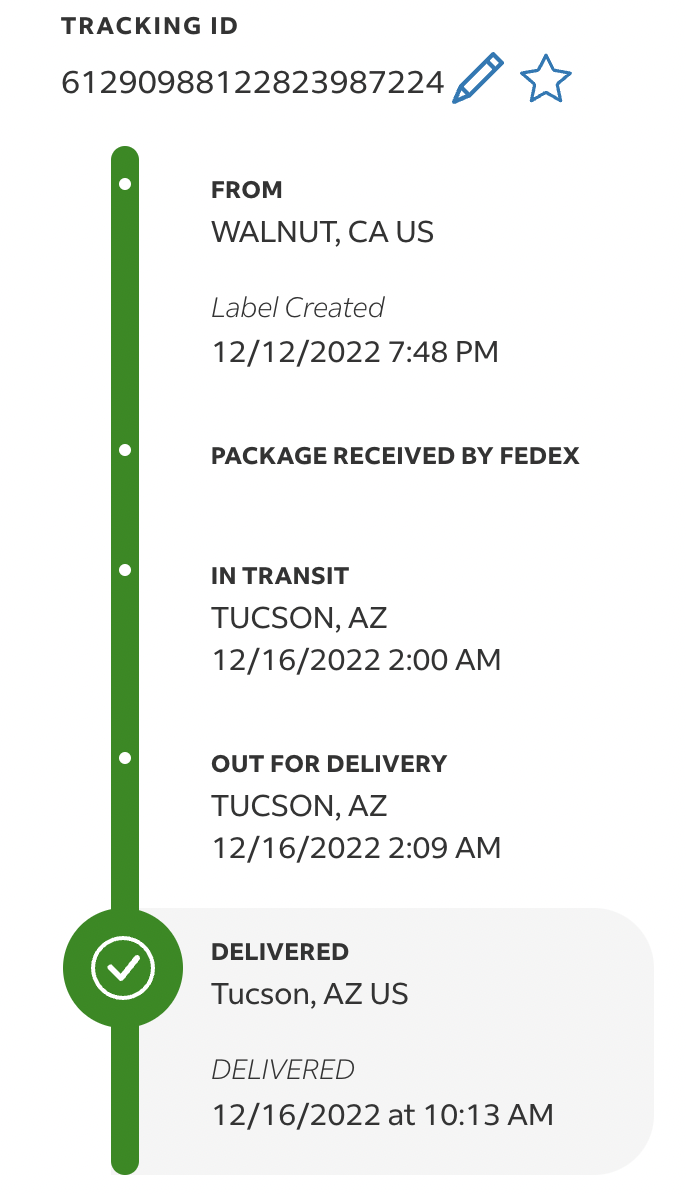The image size is (686, 1194).
Task: Click the TRACKING ID heading
Action: 150,27
